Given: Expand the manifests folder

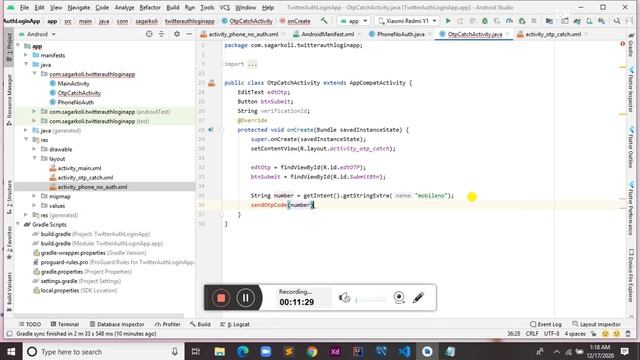Looking at the screenshot, I should point(26,55).
